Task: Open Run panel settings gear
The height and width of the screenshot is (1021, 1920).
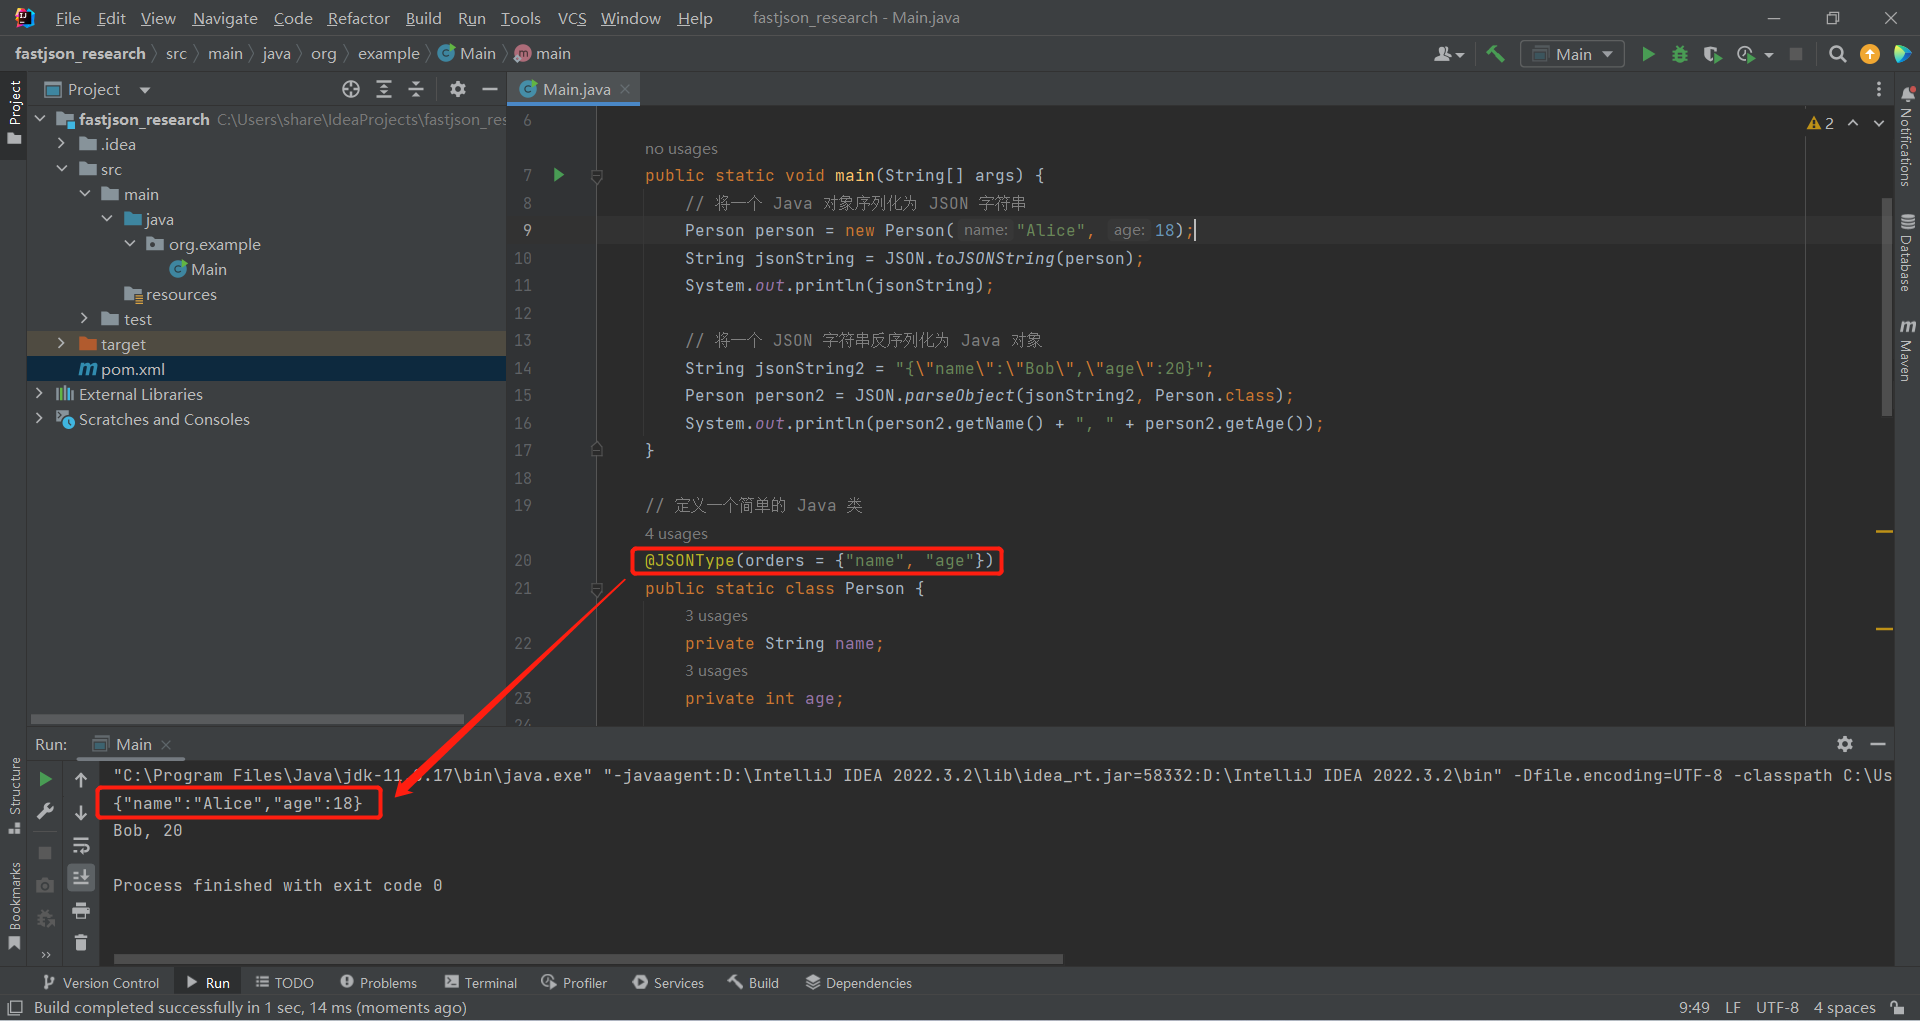Action: tap(1845, 744)
